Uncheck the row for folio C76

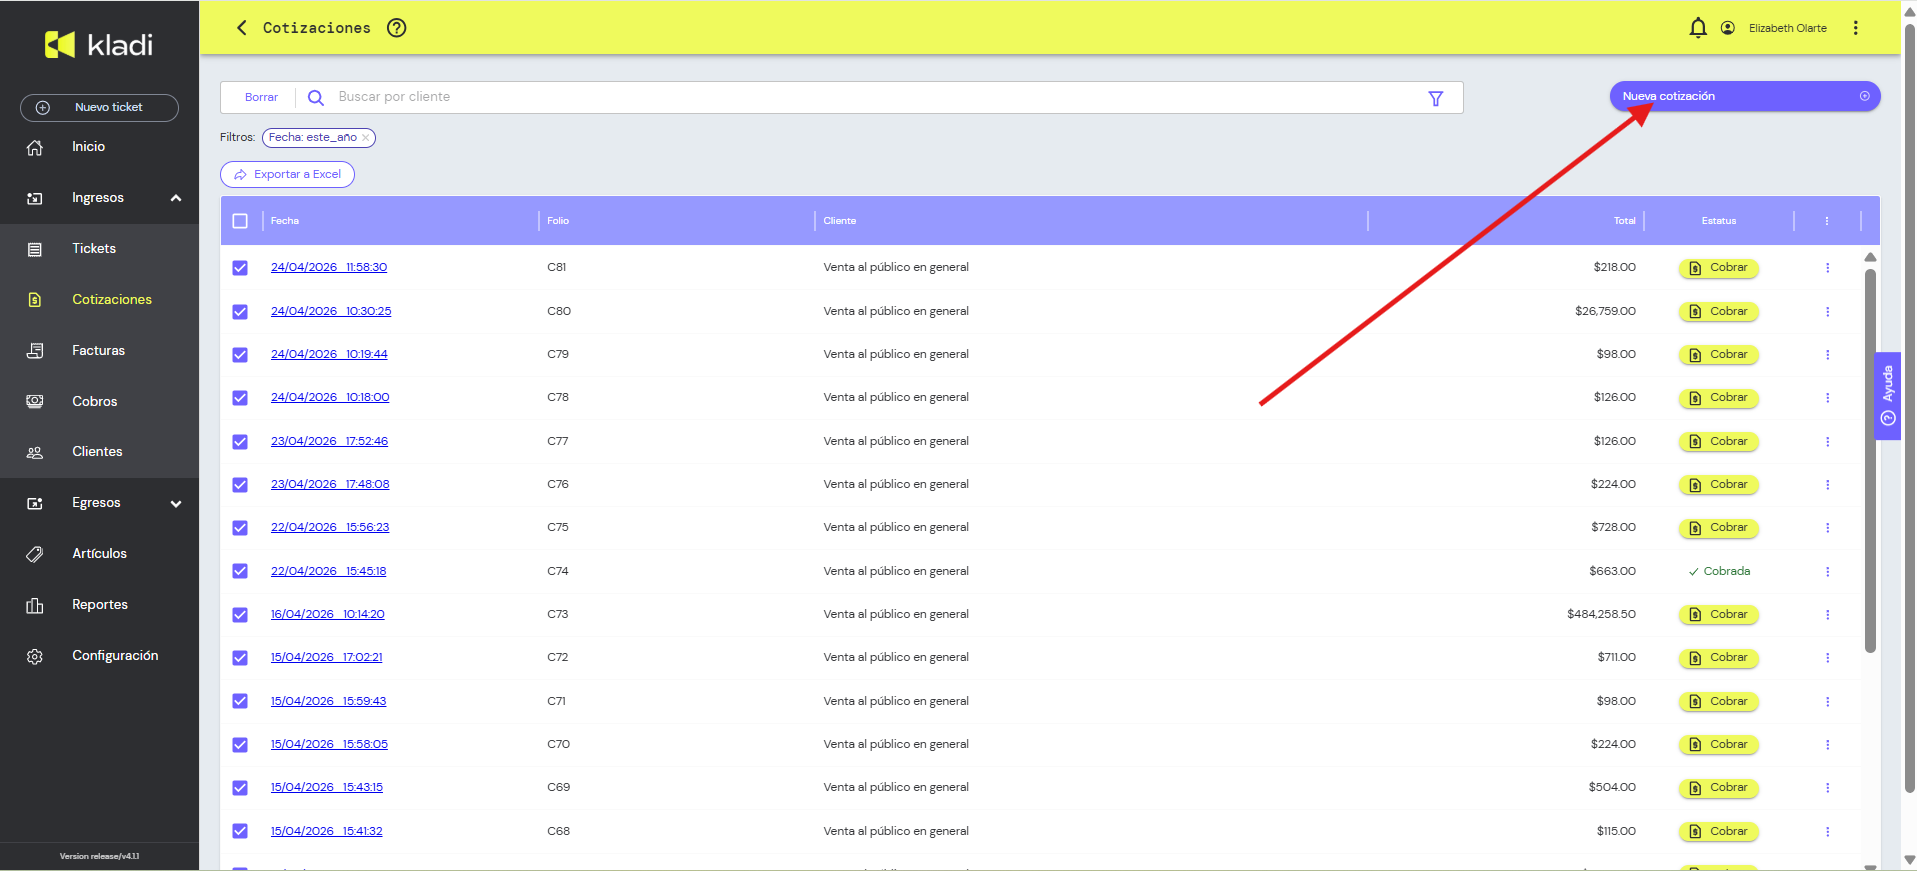[240, 485]
